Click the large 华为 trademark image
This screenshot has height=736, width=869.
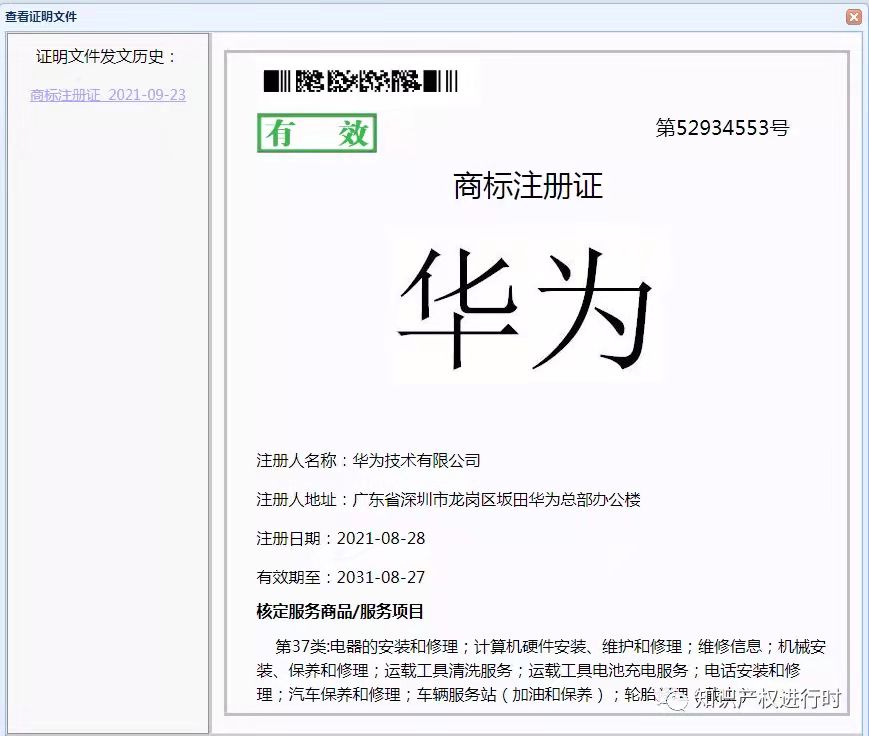click(x=526, y=308)
